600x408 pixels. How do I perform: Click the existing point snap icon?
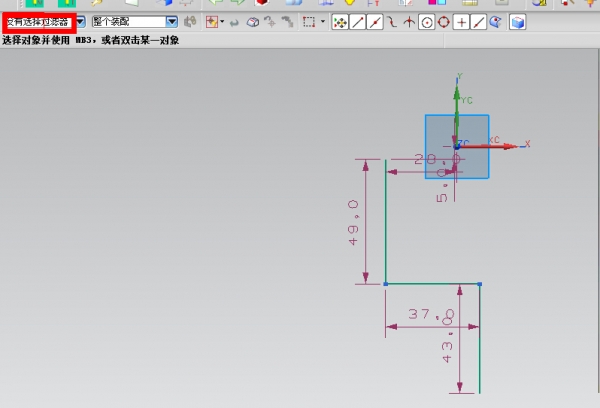pos(461,21)
